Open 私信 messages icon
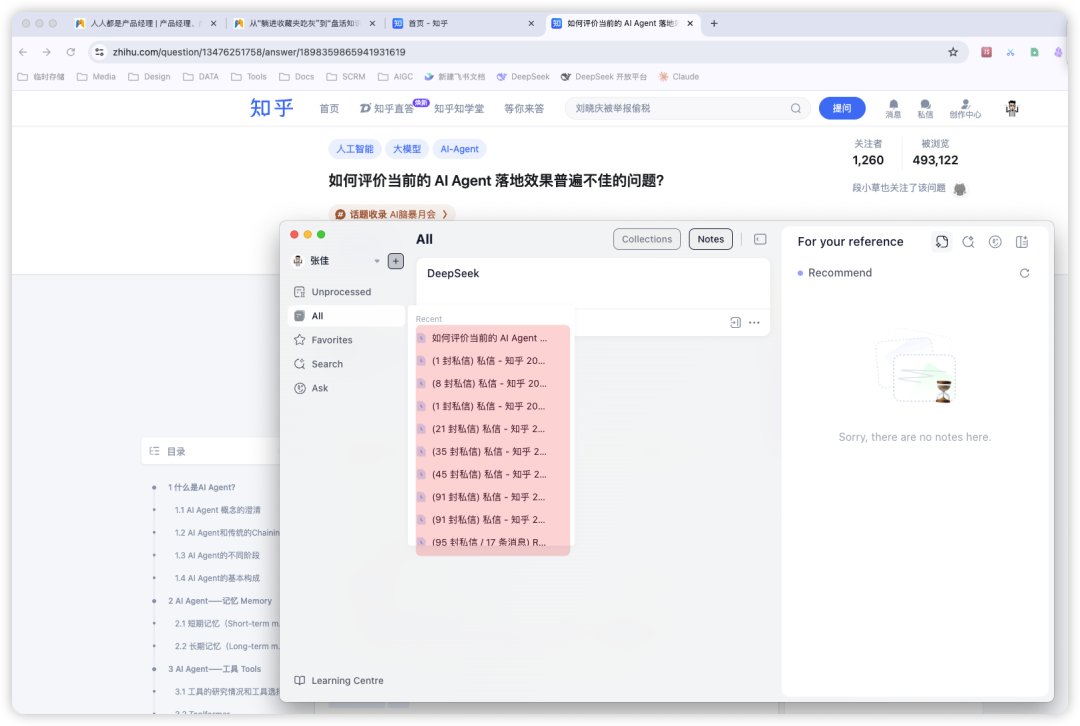 (x=925, y=109)
